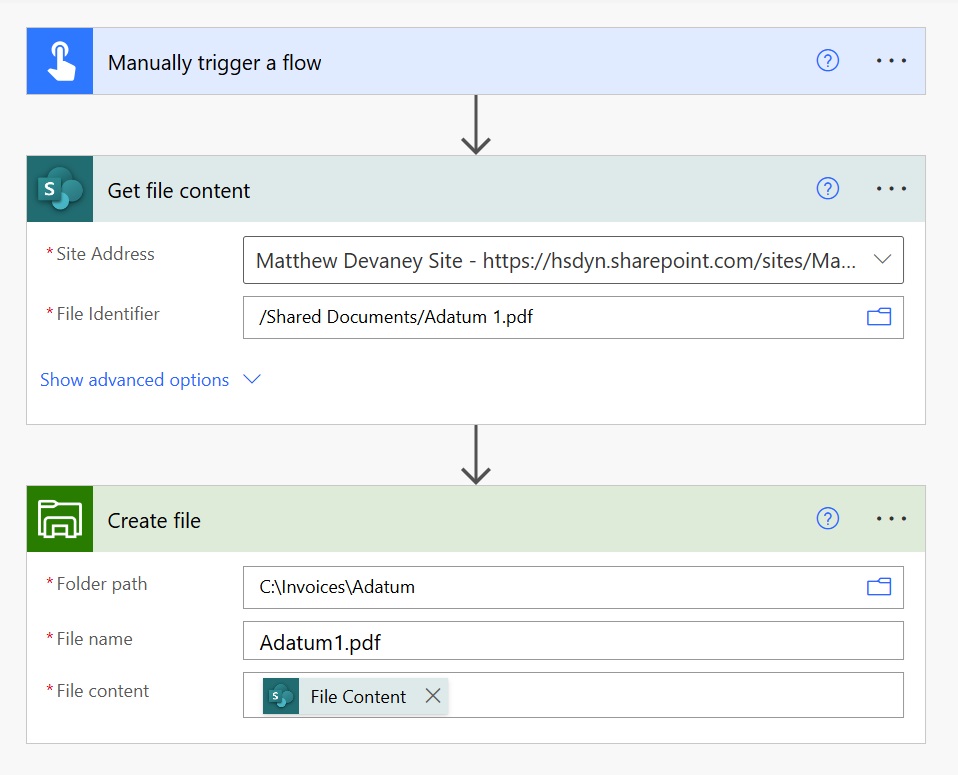
Task: Click the SharePoint icon on the Get file content card
Action: (x=60, y=189)
